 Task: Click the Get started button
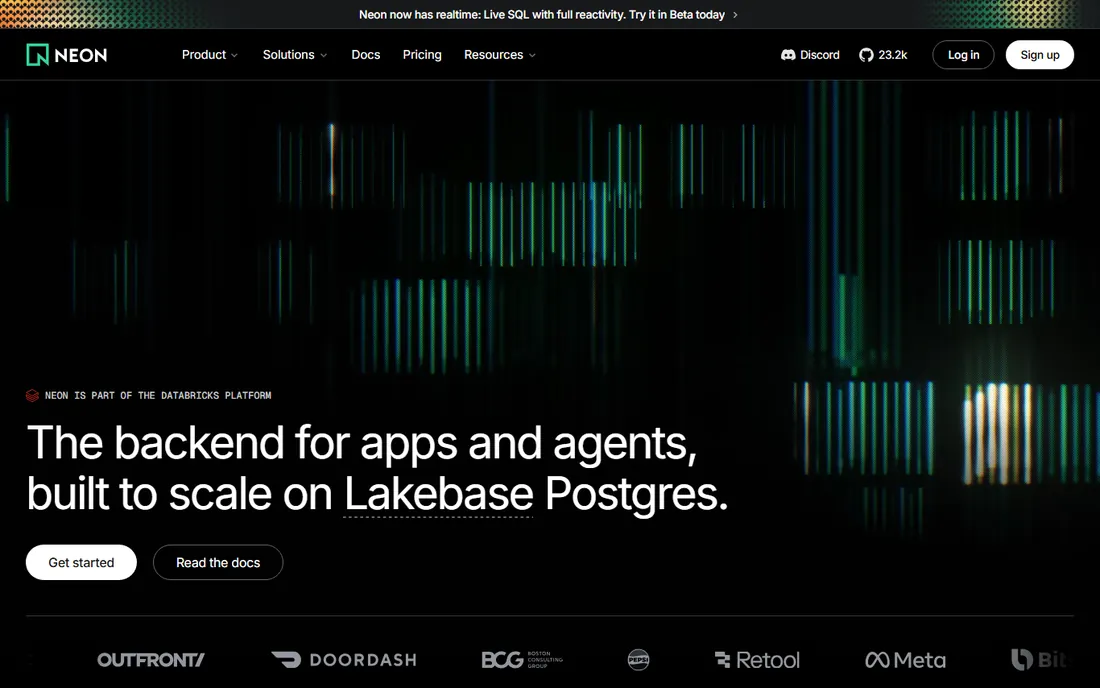coord(81,562)
